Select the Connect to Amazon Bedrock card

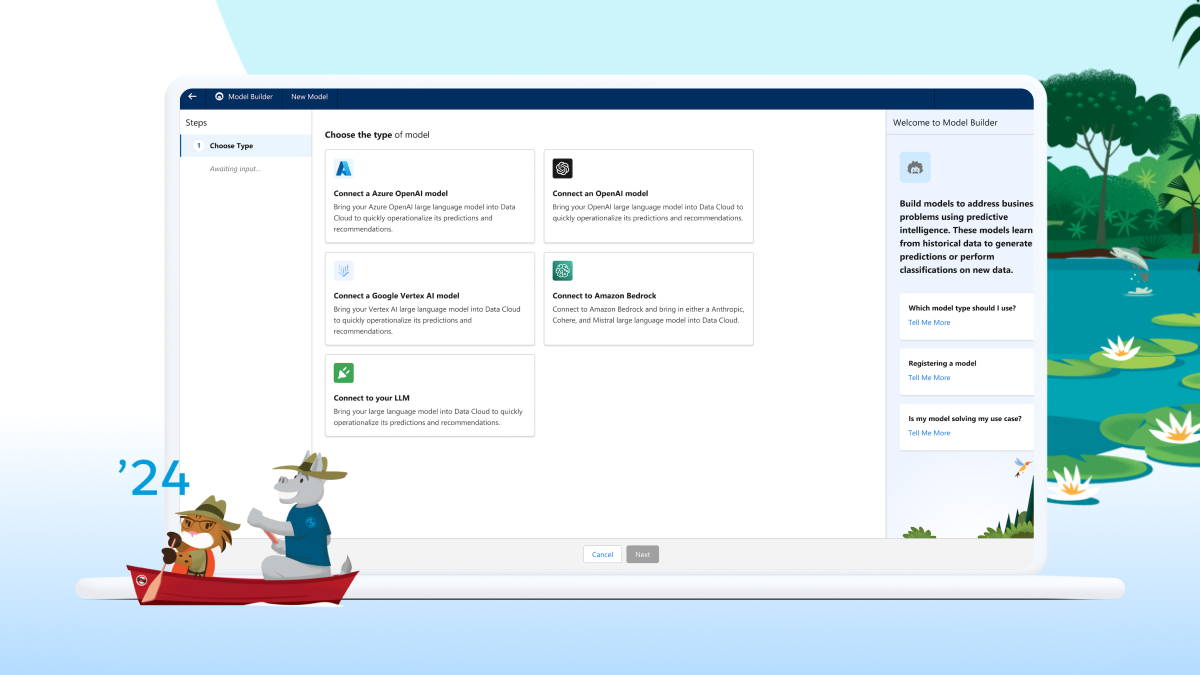[648, 298]
